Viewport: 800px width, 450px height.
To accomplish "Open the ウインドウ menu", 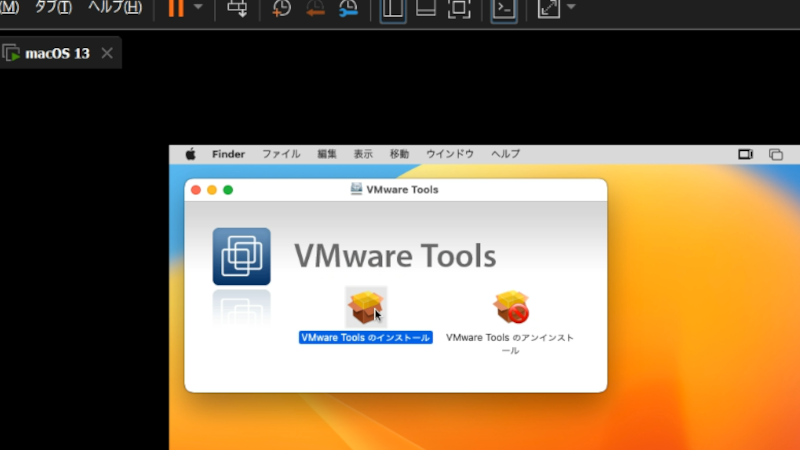I will 450,154.
